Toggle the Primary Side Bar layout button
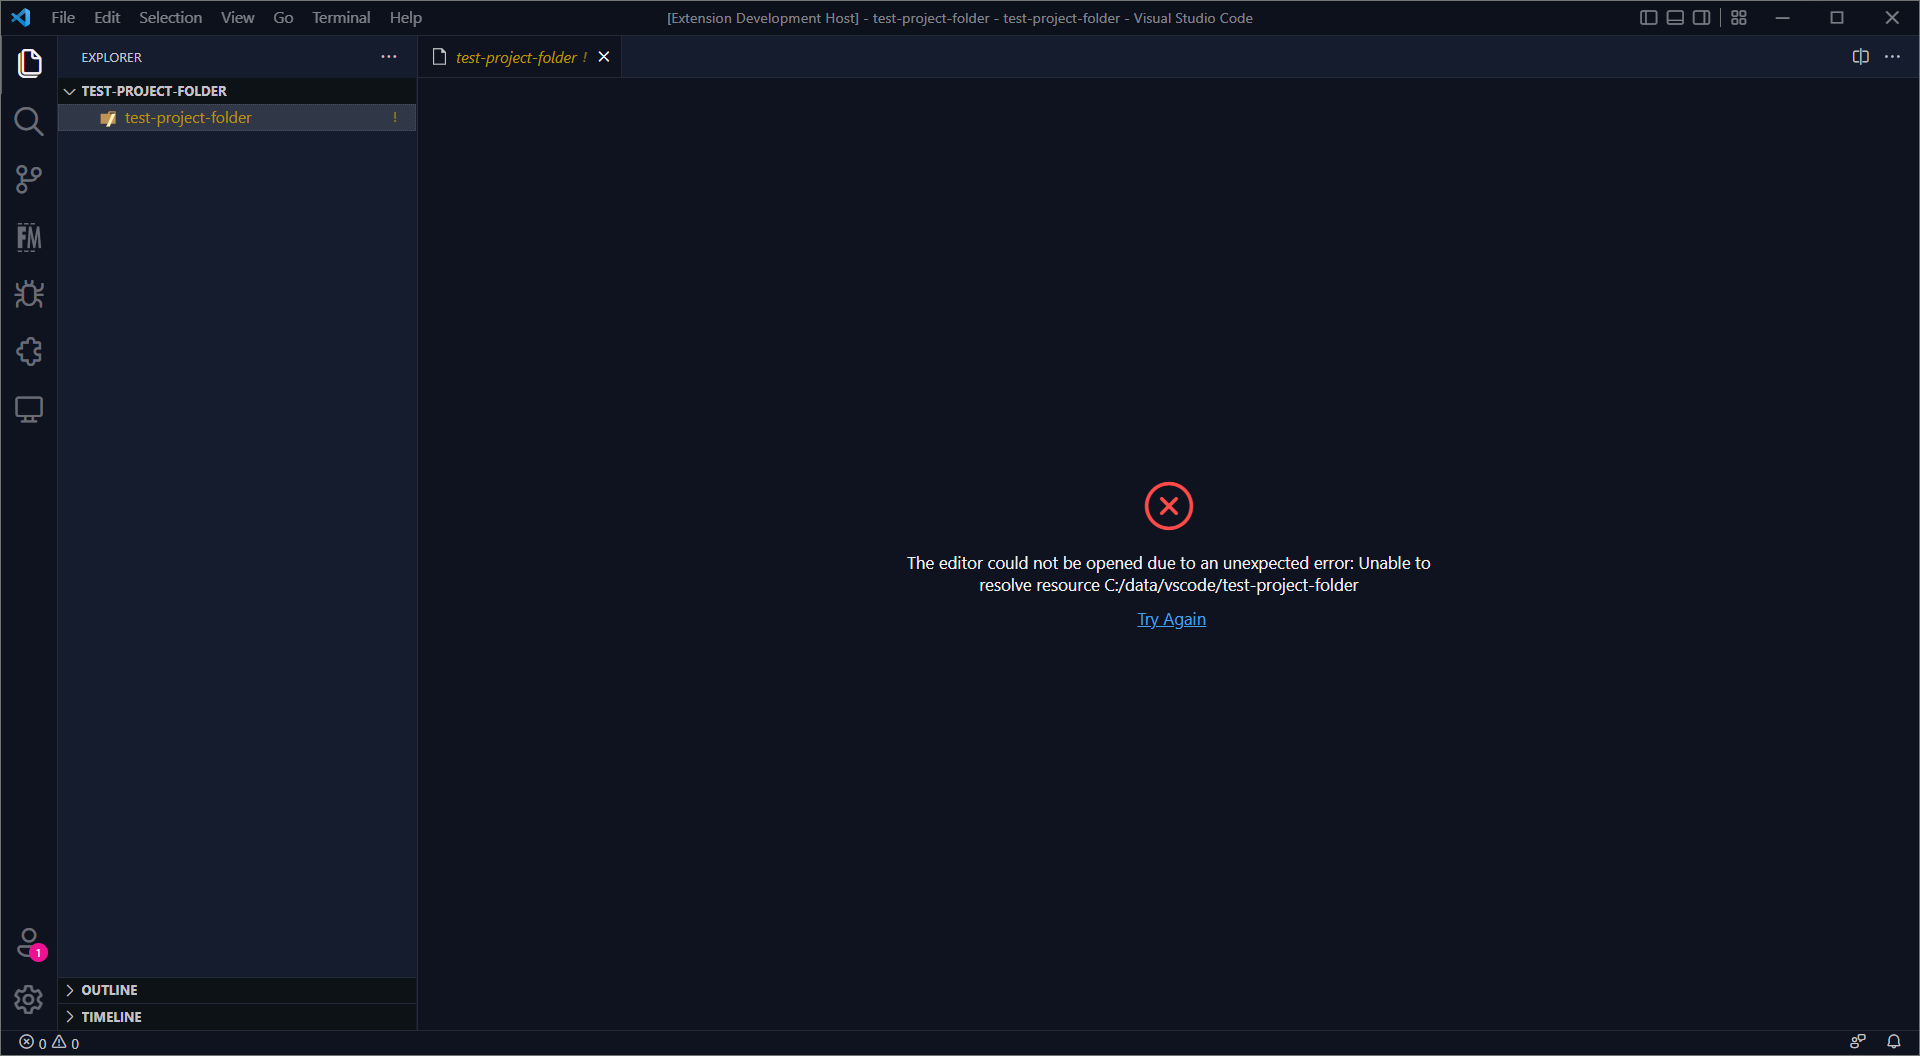 click(x=1649, y=18)
